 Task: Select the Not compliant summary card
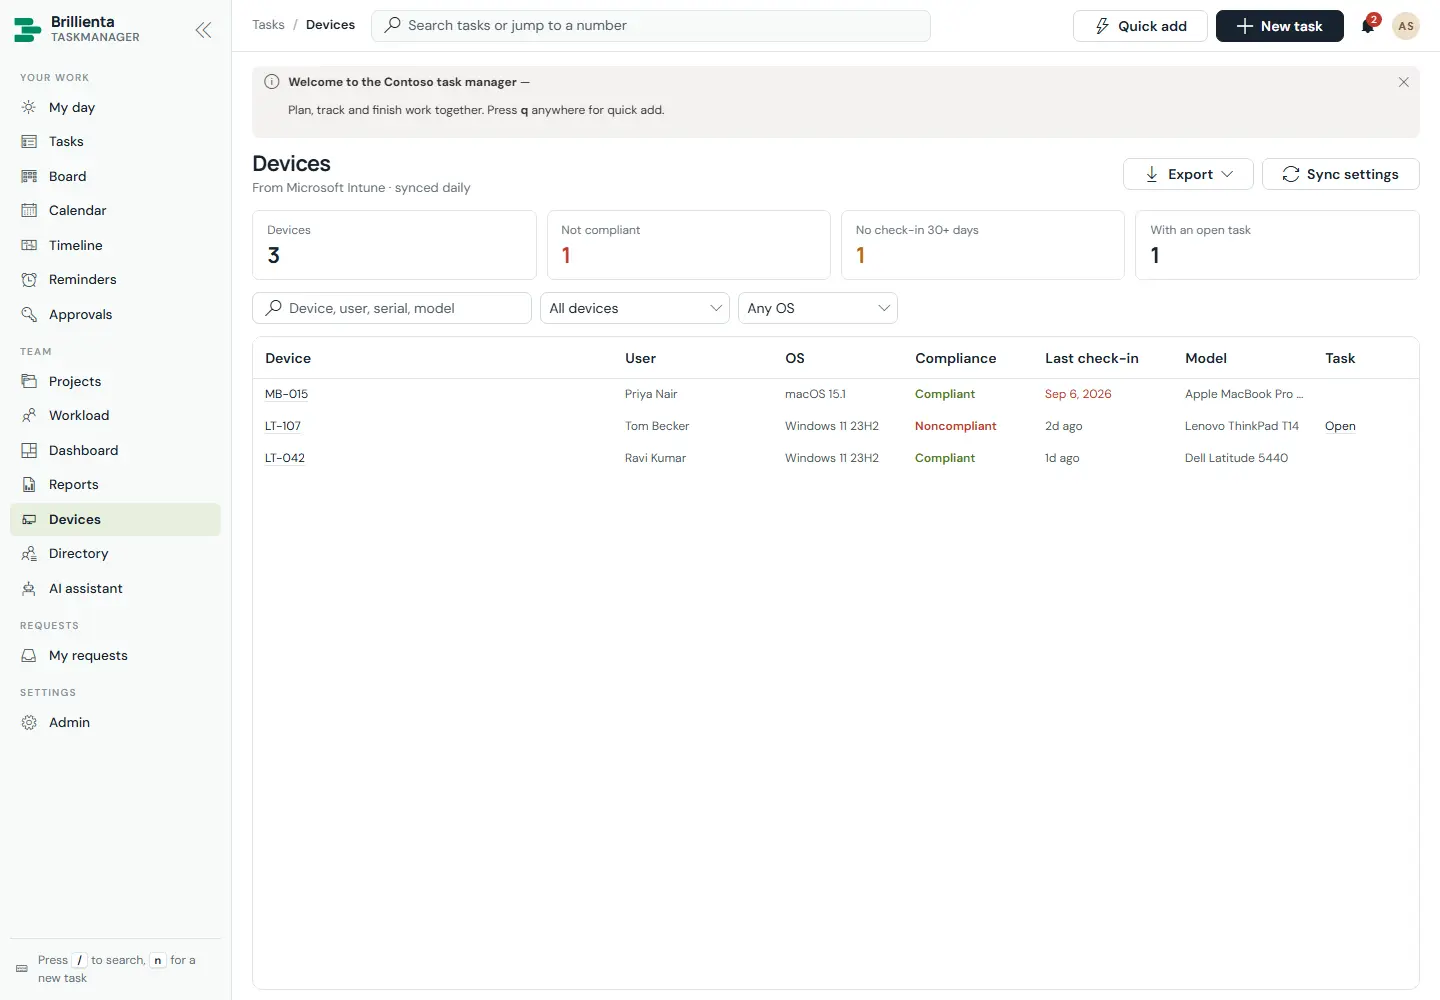coord(689,245)
